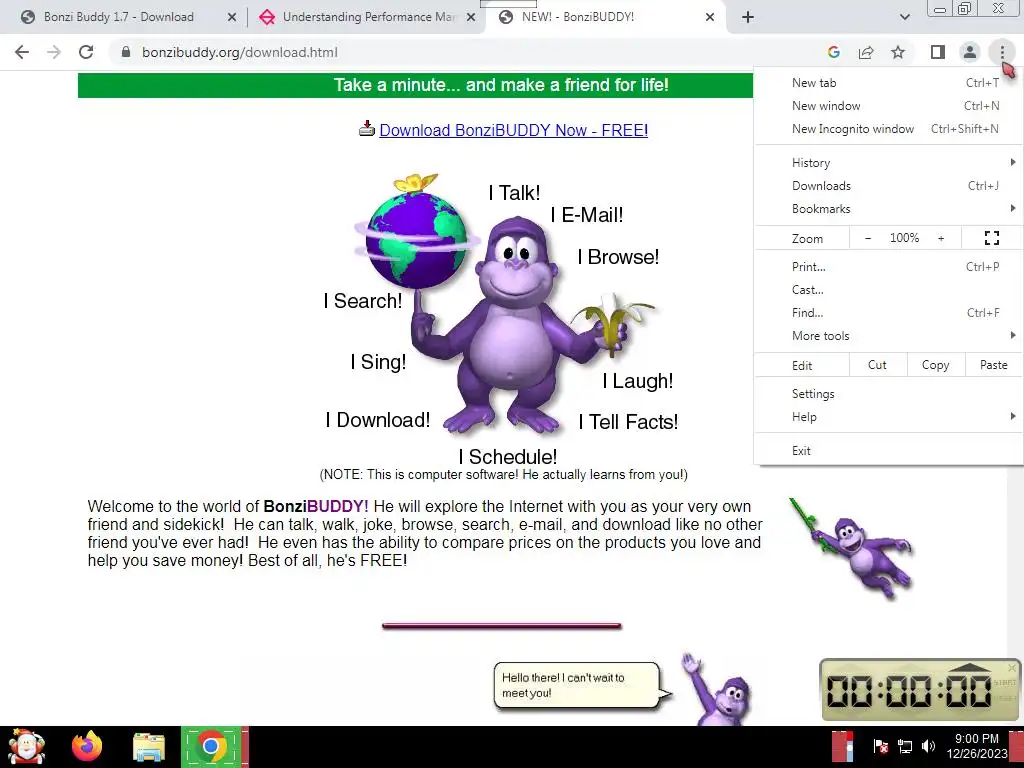
Task: Open Downloads from the menu
Action: click(888, 185)
